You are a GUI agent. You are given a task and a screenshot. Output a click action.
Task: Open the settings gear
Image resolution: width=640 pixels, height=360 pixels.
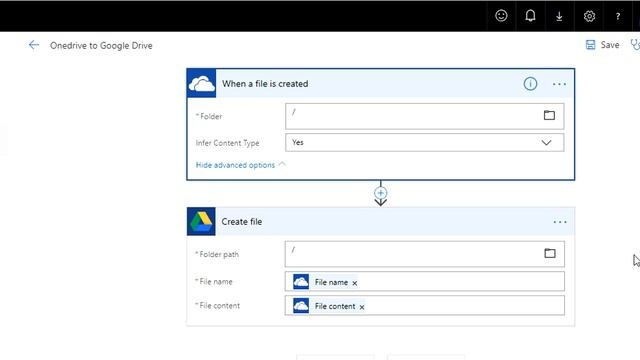point(589,16)
